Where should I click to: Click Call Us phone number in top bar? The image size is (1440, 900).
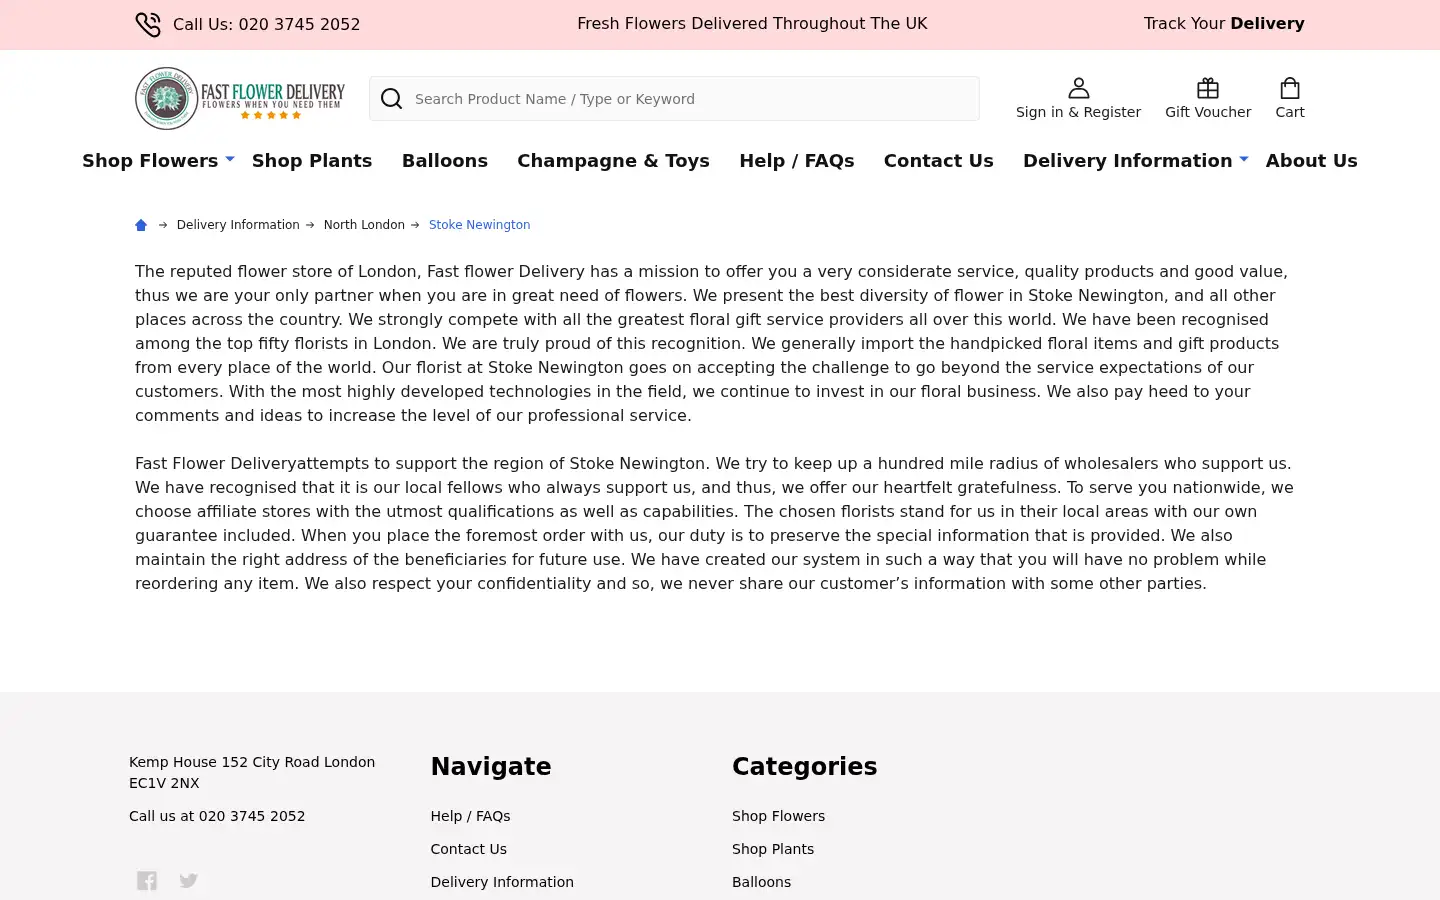tap(267, 24)
